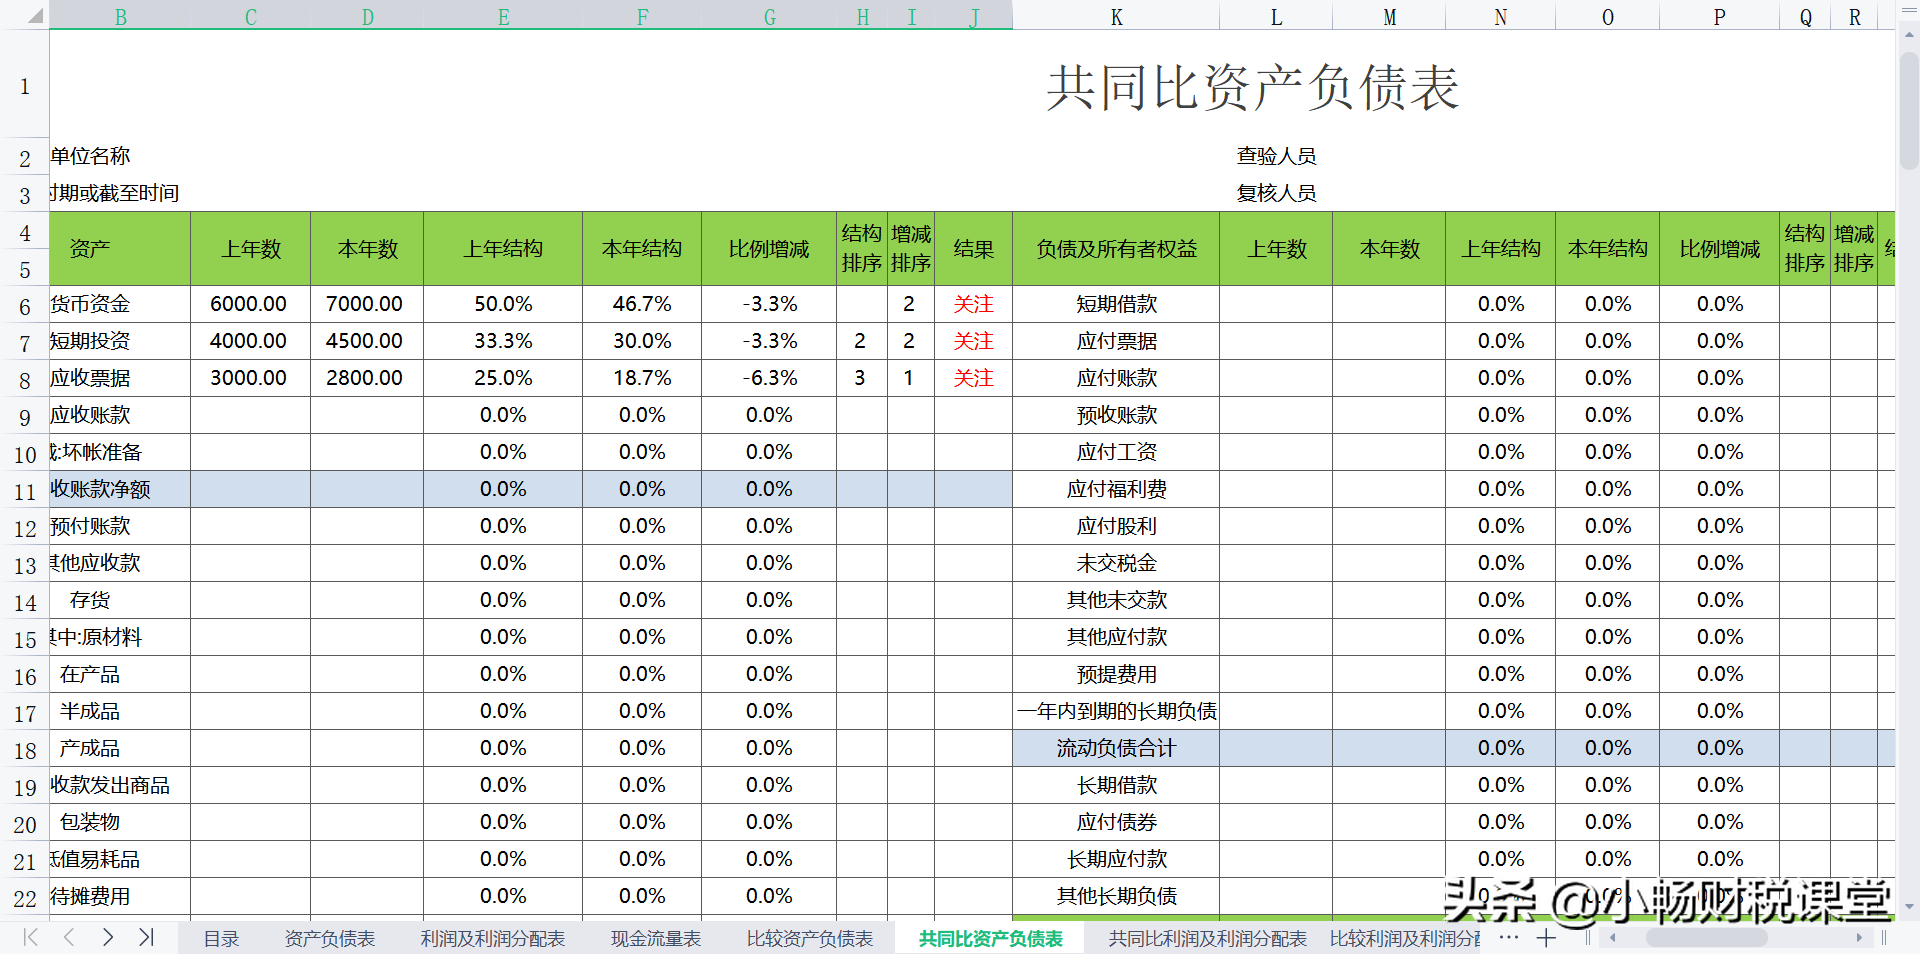Open the 目录 sheet tab
The height and width of the screenshot is (954, 1920).
coord(221,938)
